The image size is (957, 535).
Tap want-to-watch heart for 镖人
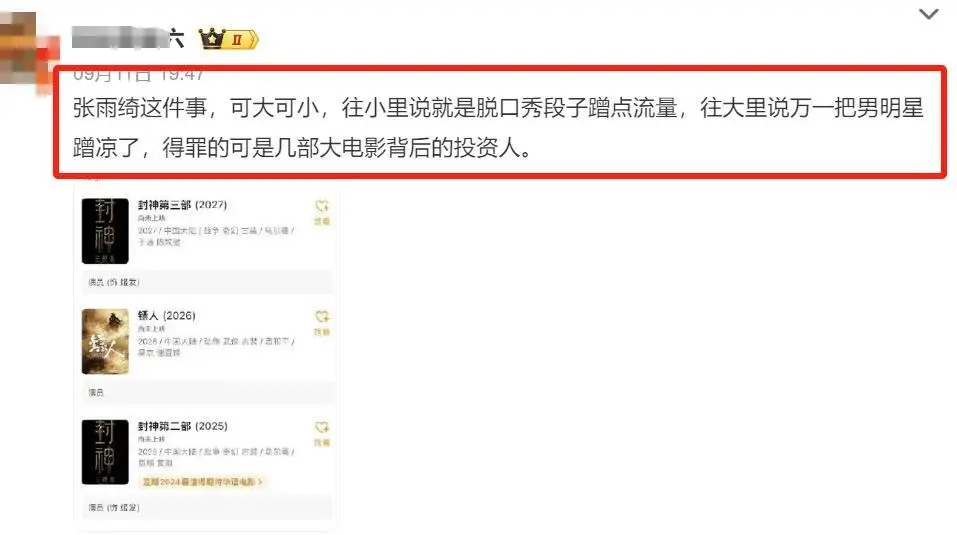[x=322, y=323]
